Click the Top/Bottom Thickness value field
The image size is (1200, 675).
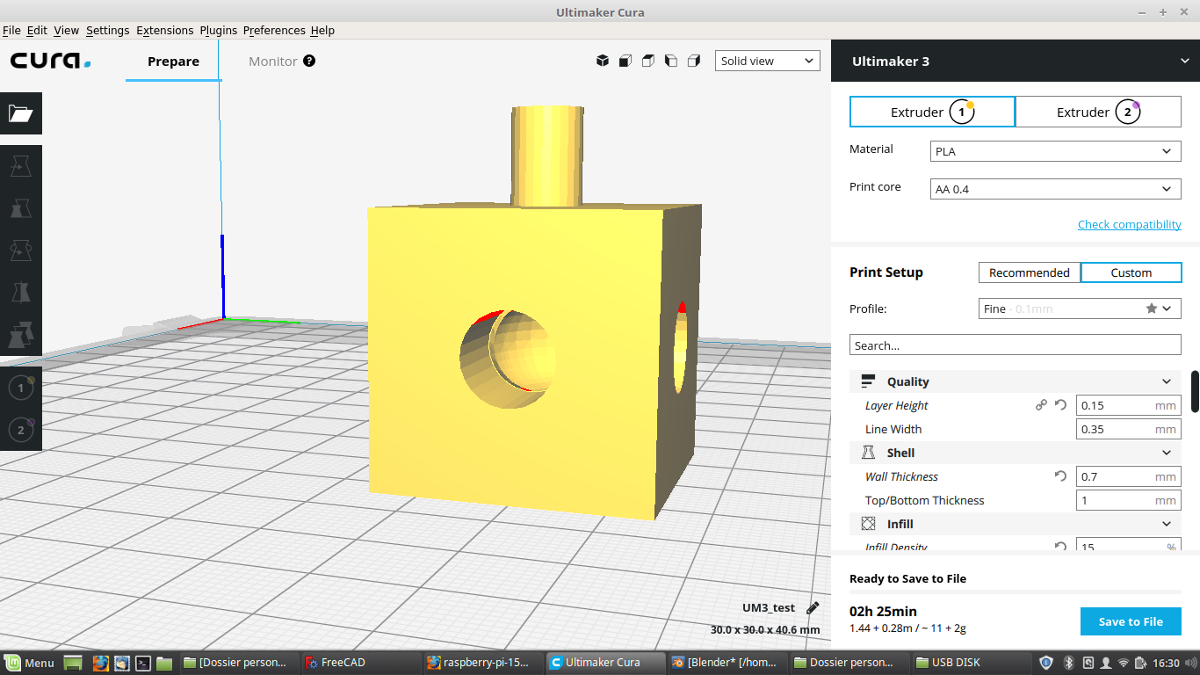[x=1128, y=500]
